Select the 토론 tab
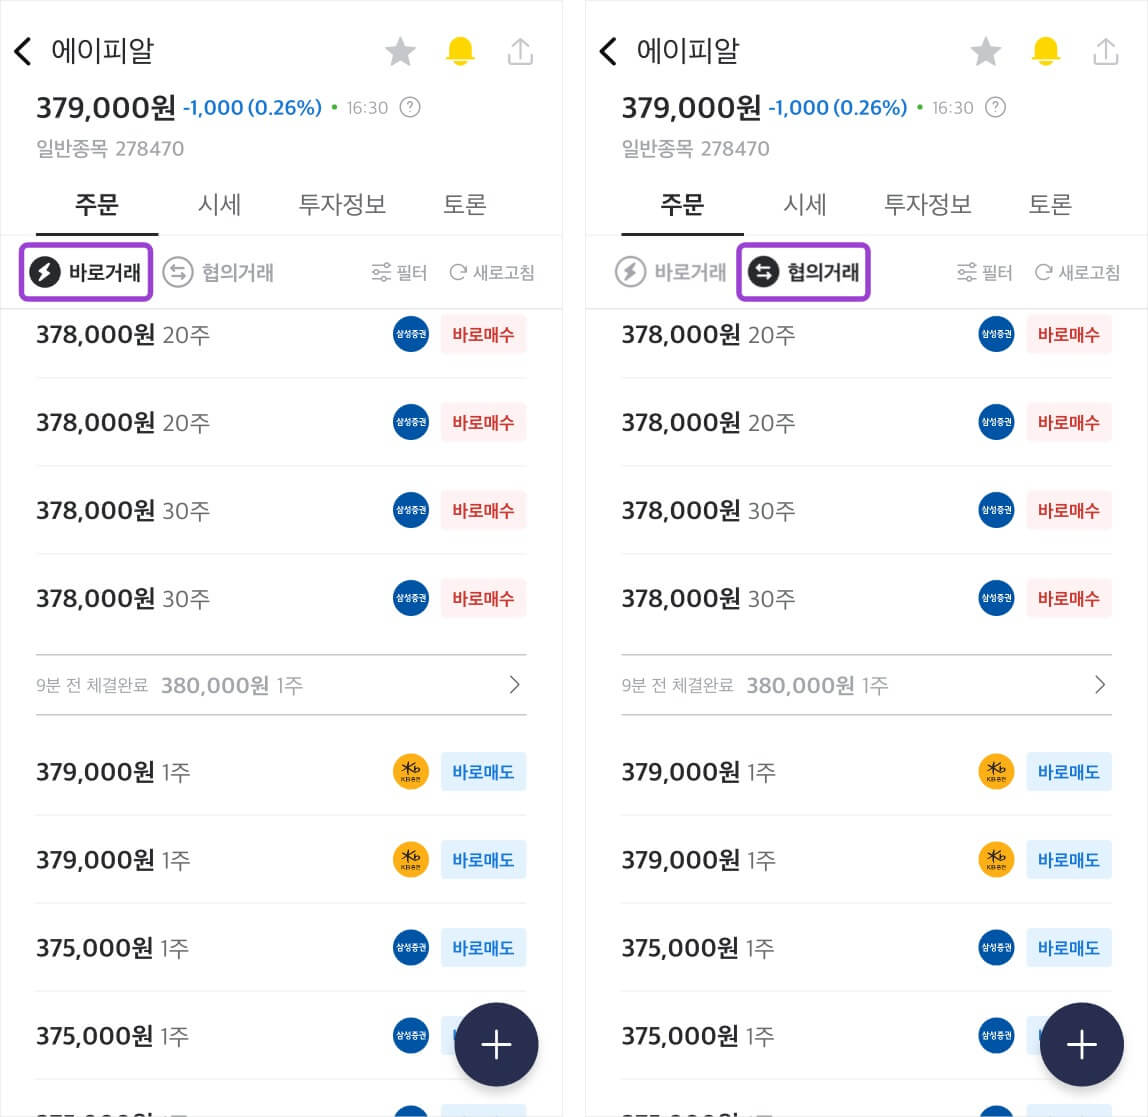 tap(463, 204)
